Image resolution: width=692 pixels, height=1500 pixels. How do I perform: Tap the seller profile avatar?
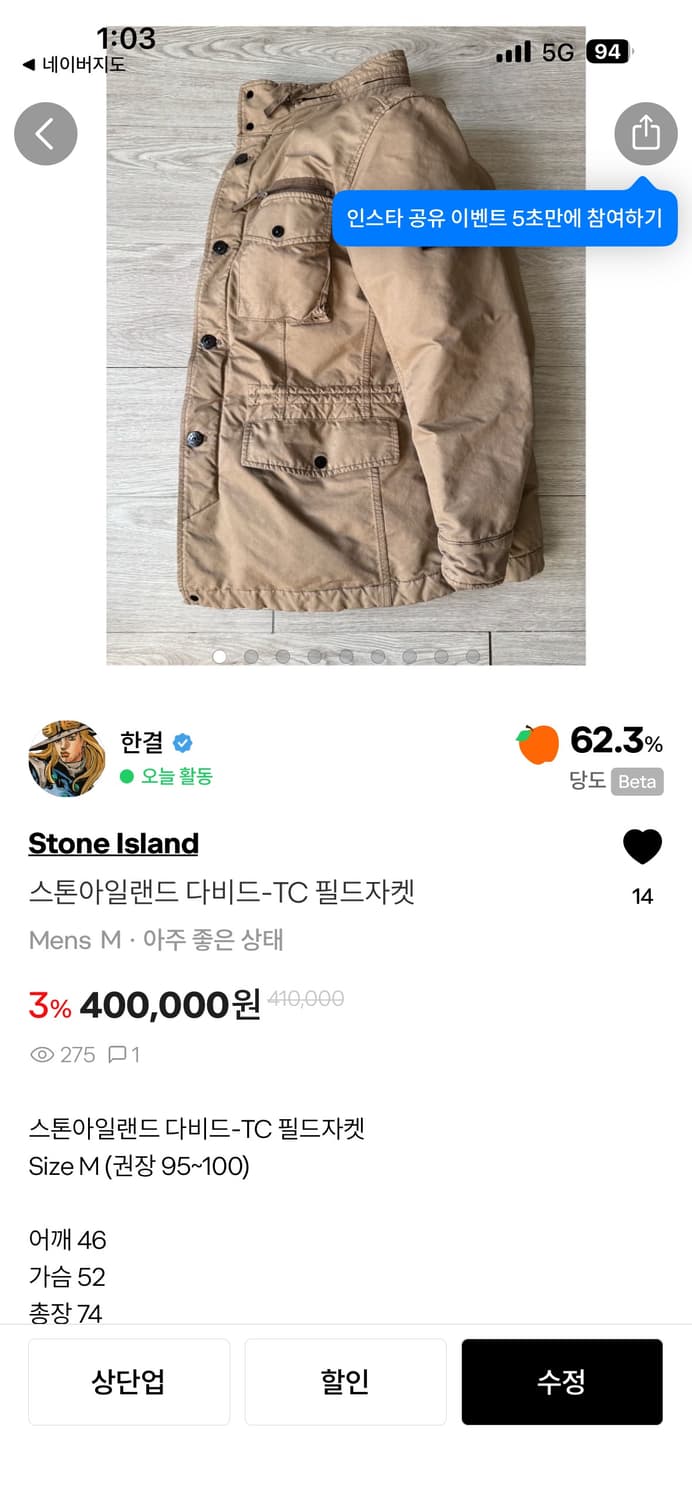67,759
